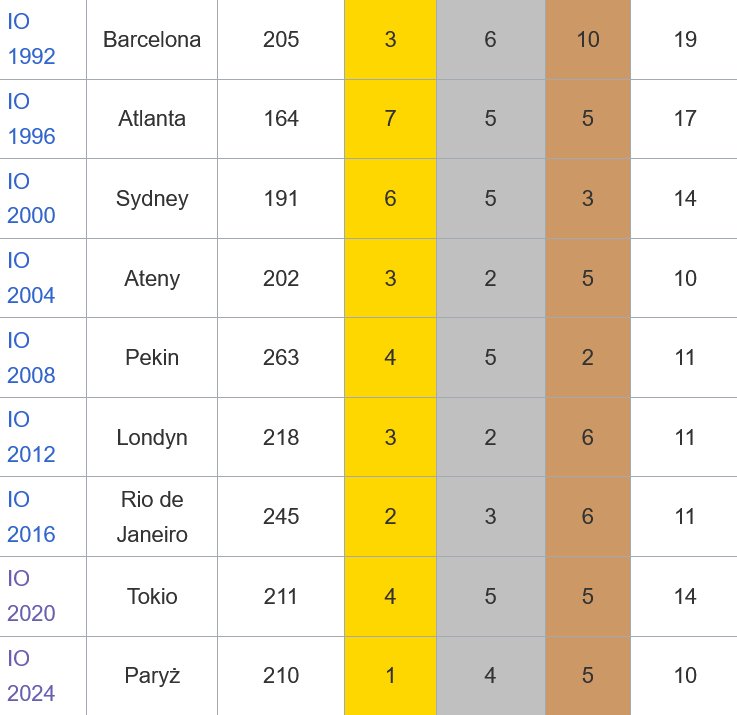737x715 pixels.
Task: Open the IO 2008 link
Action: 31,358
